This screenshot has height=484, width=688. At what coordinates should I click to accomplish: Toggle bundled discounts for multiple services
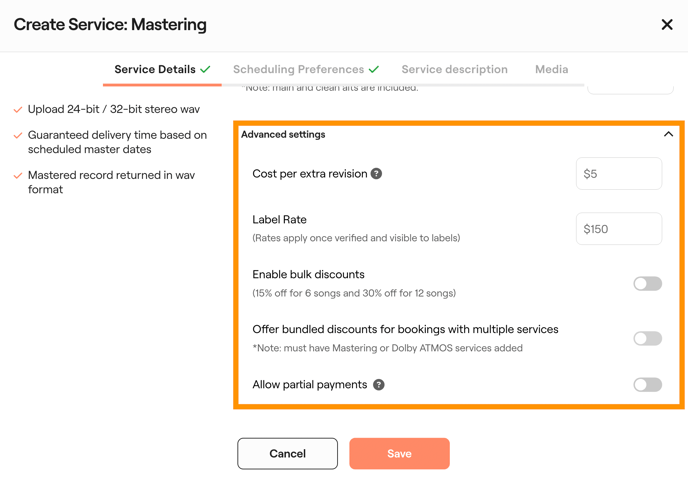click(647, 338)
